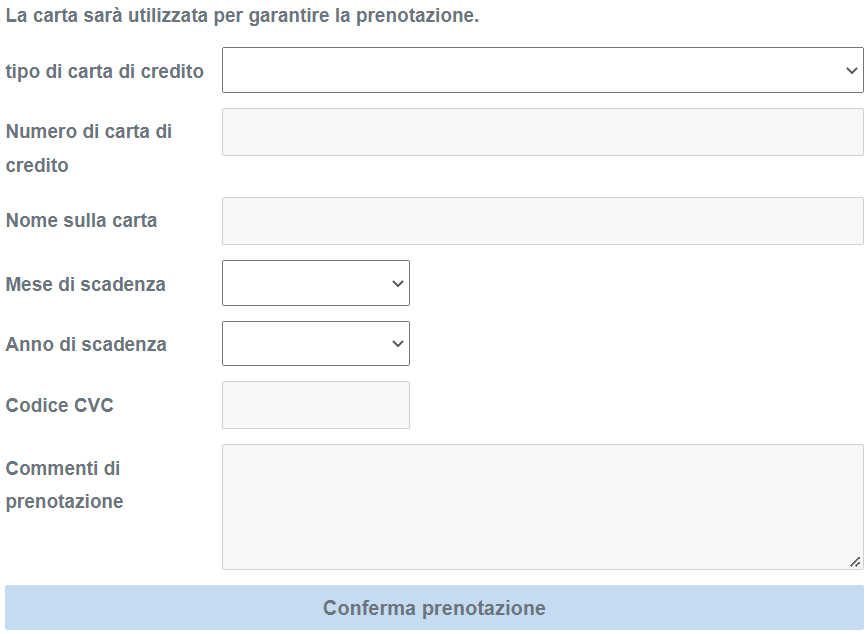Expand the Mese di scadenza dropdown
867x634 pixels.
click(315, 283)
